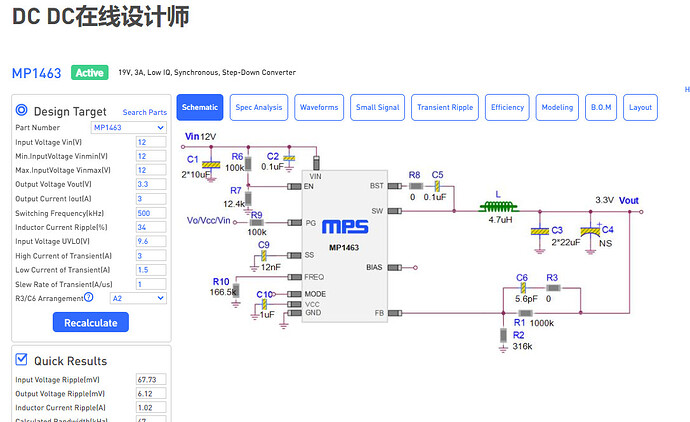Image resolution: width=690 pixels, height=422 pixels.
Task: Select capacitor C5 symbol near BST
Action: 437,186
